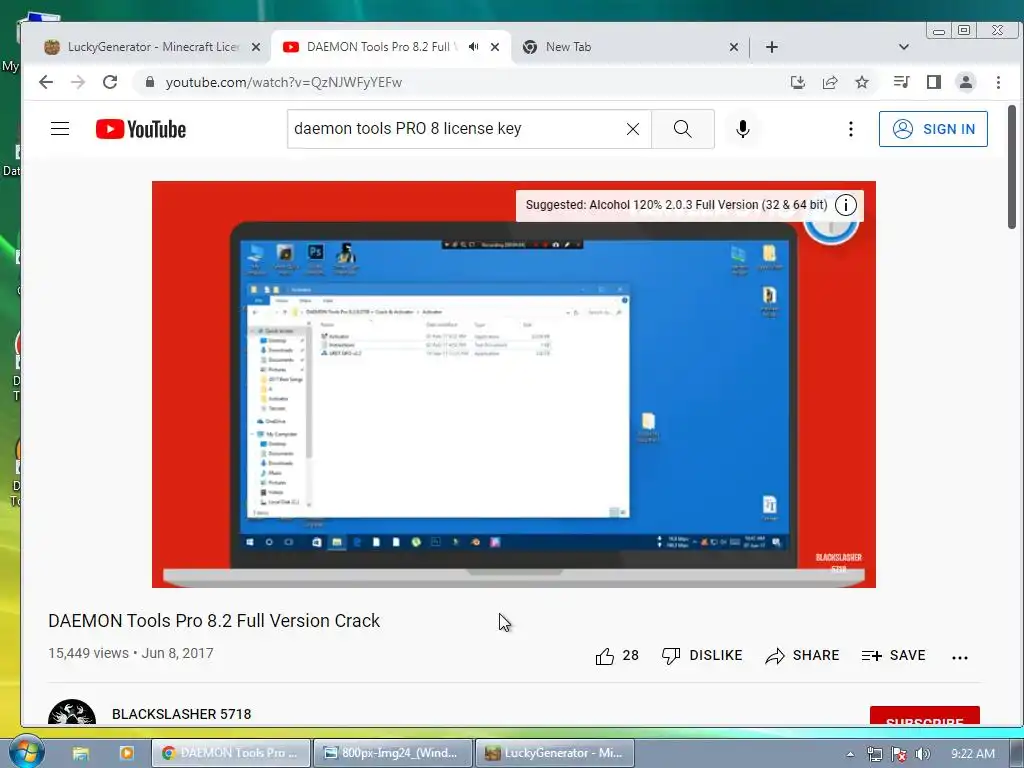Switch to LuckyGenerator taskbar window
Image resolution: width=1024 pixels, height=768 pixels.
point(554,753)
